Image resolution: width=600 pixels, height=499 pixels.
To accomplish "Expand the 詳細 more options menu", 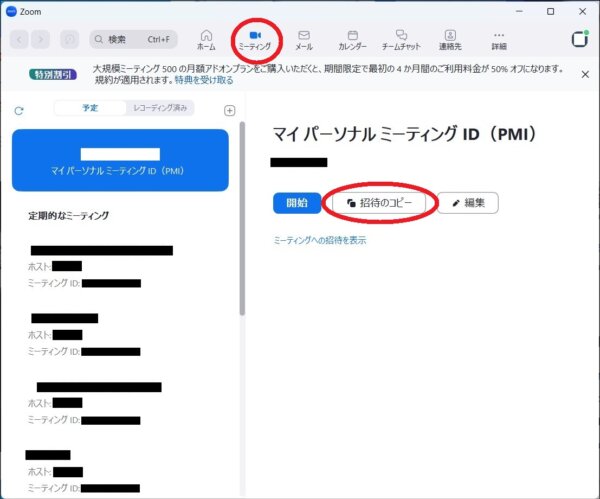I will pos(499,36).
